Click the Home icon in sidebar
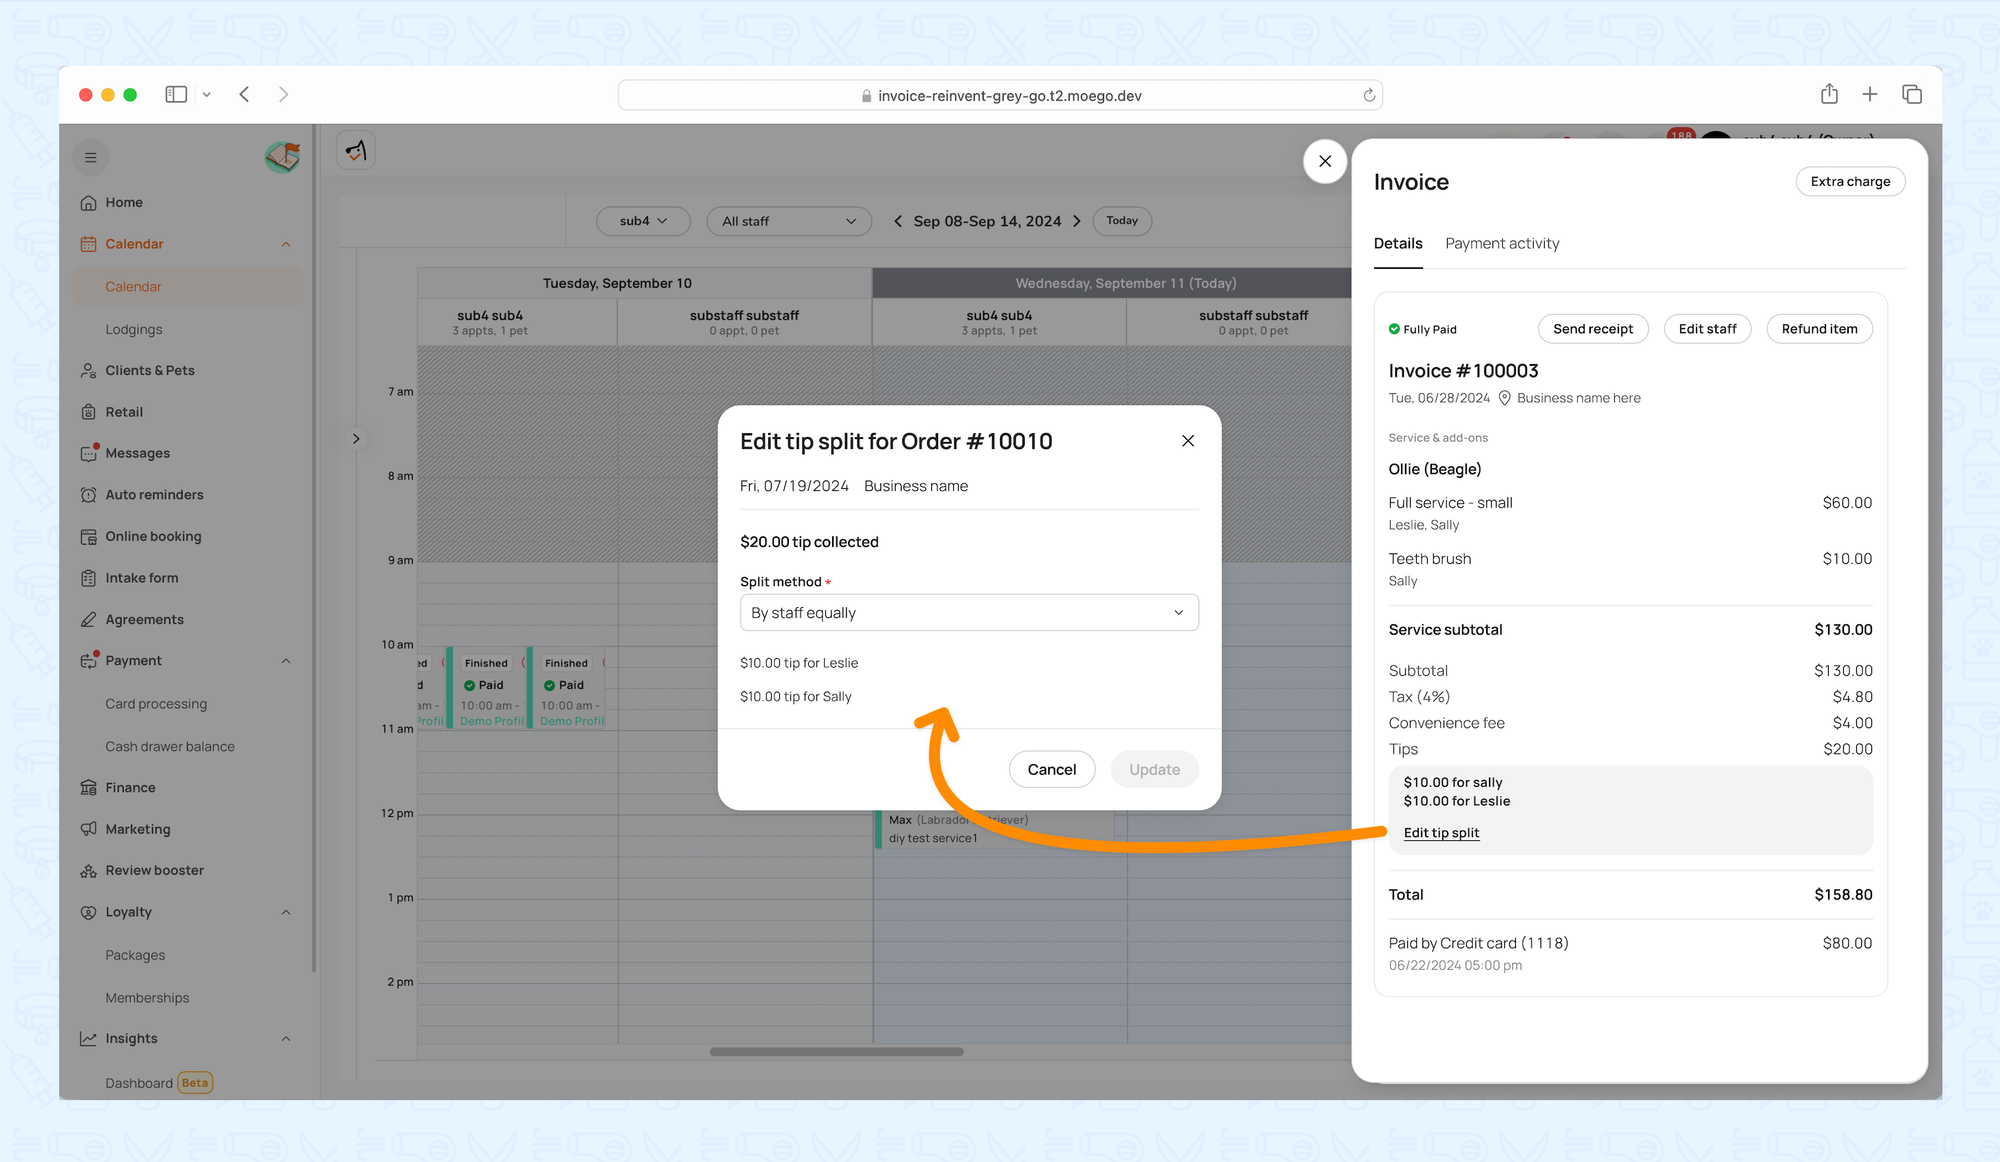The width and height of the screenshot is (2000, 1162). coord(88,203)
